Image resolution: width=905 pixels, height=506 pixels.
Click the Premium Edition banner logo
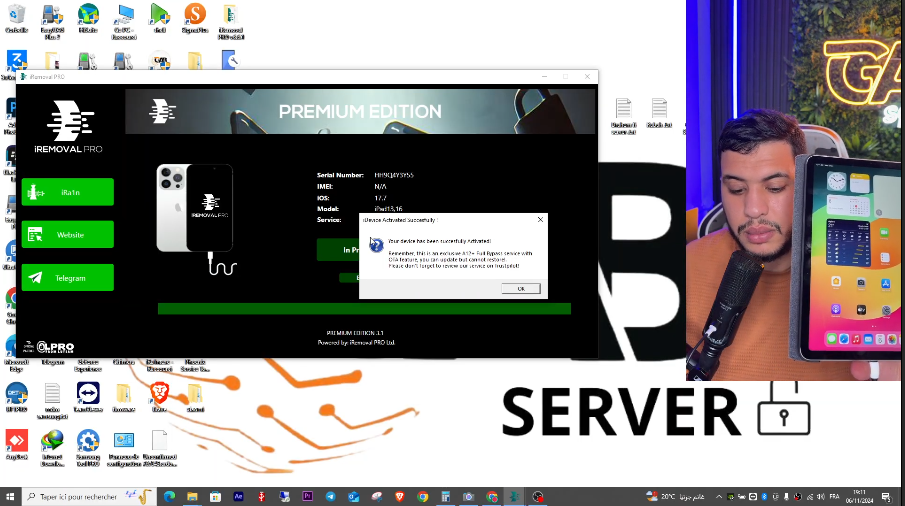162,111
